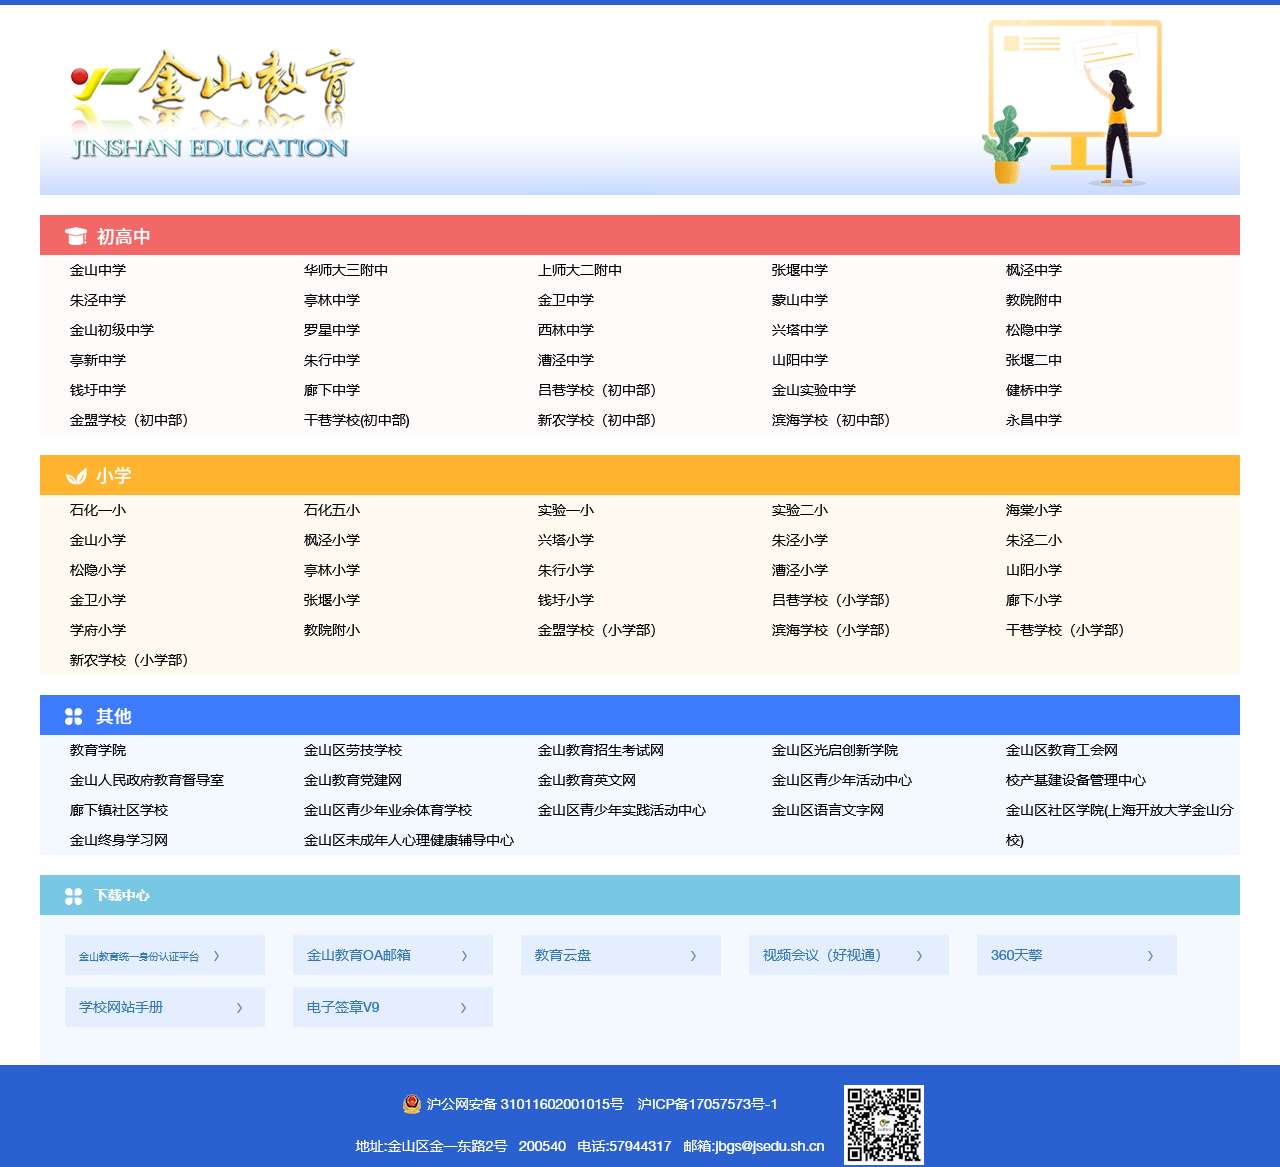
Task: Click the chevron on 金山教育统一身份认证平台
Action: pos(216,956)
